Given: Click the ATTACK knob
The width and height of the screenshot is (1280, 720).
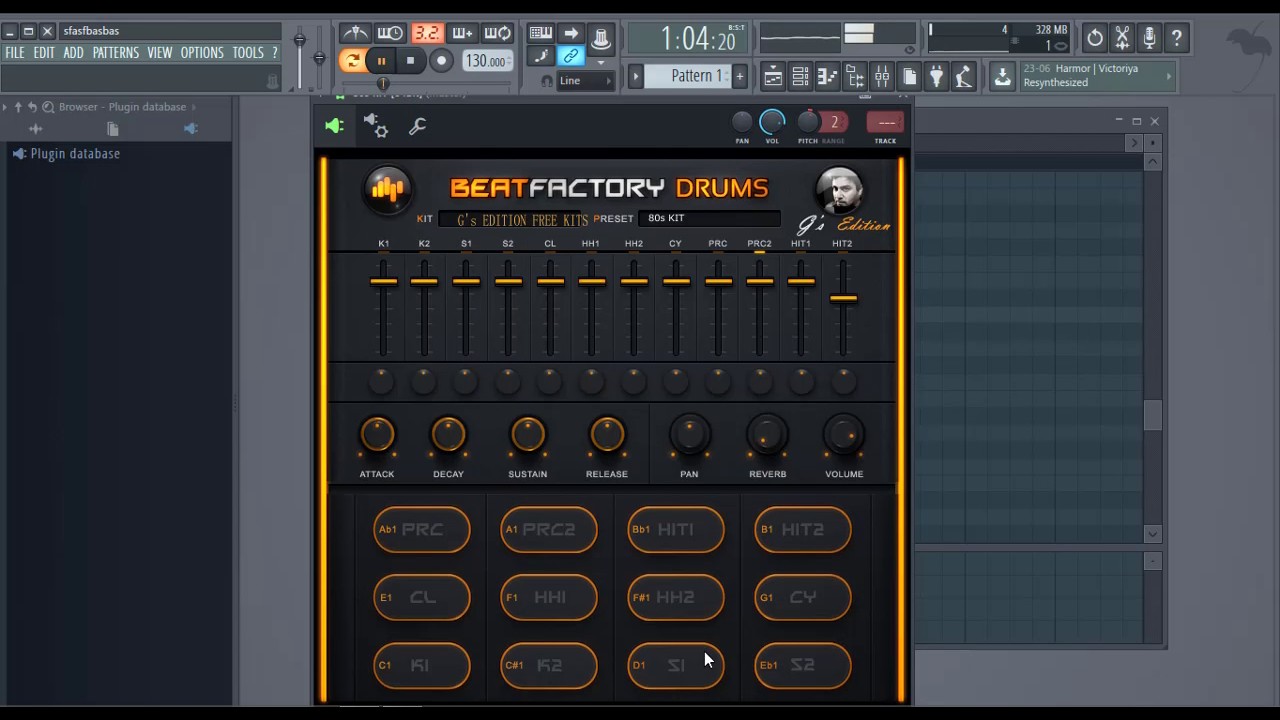Looking at the screenshot, I should pos(377,435).
